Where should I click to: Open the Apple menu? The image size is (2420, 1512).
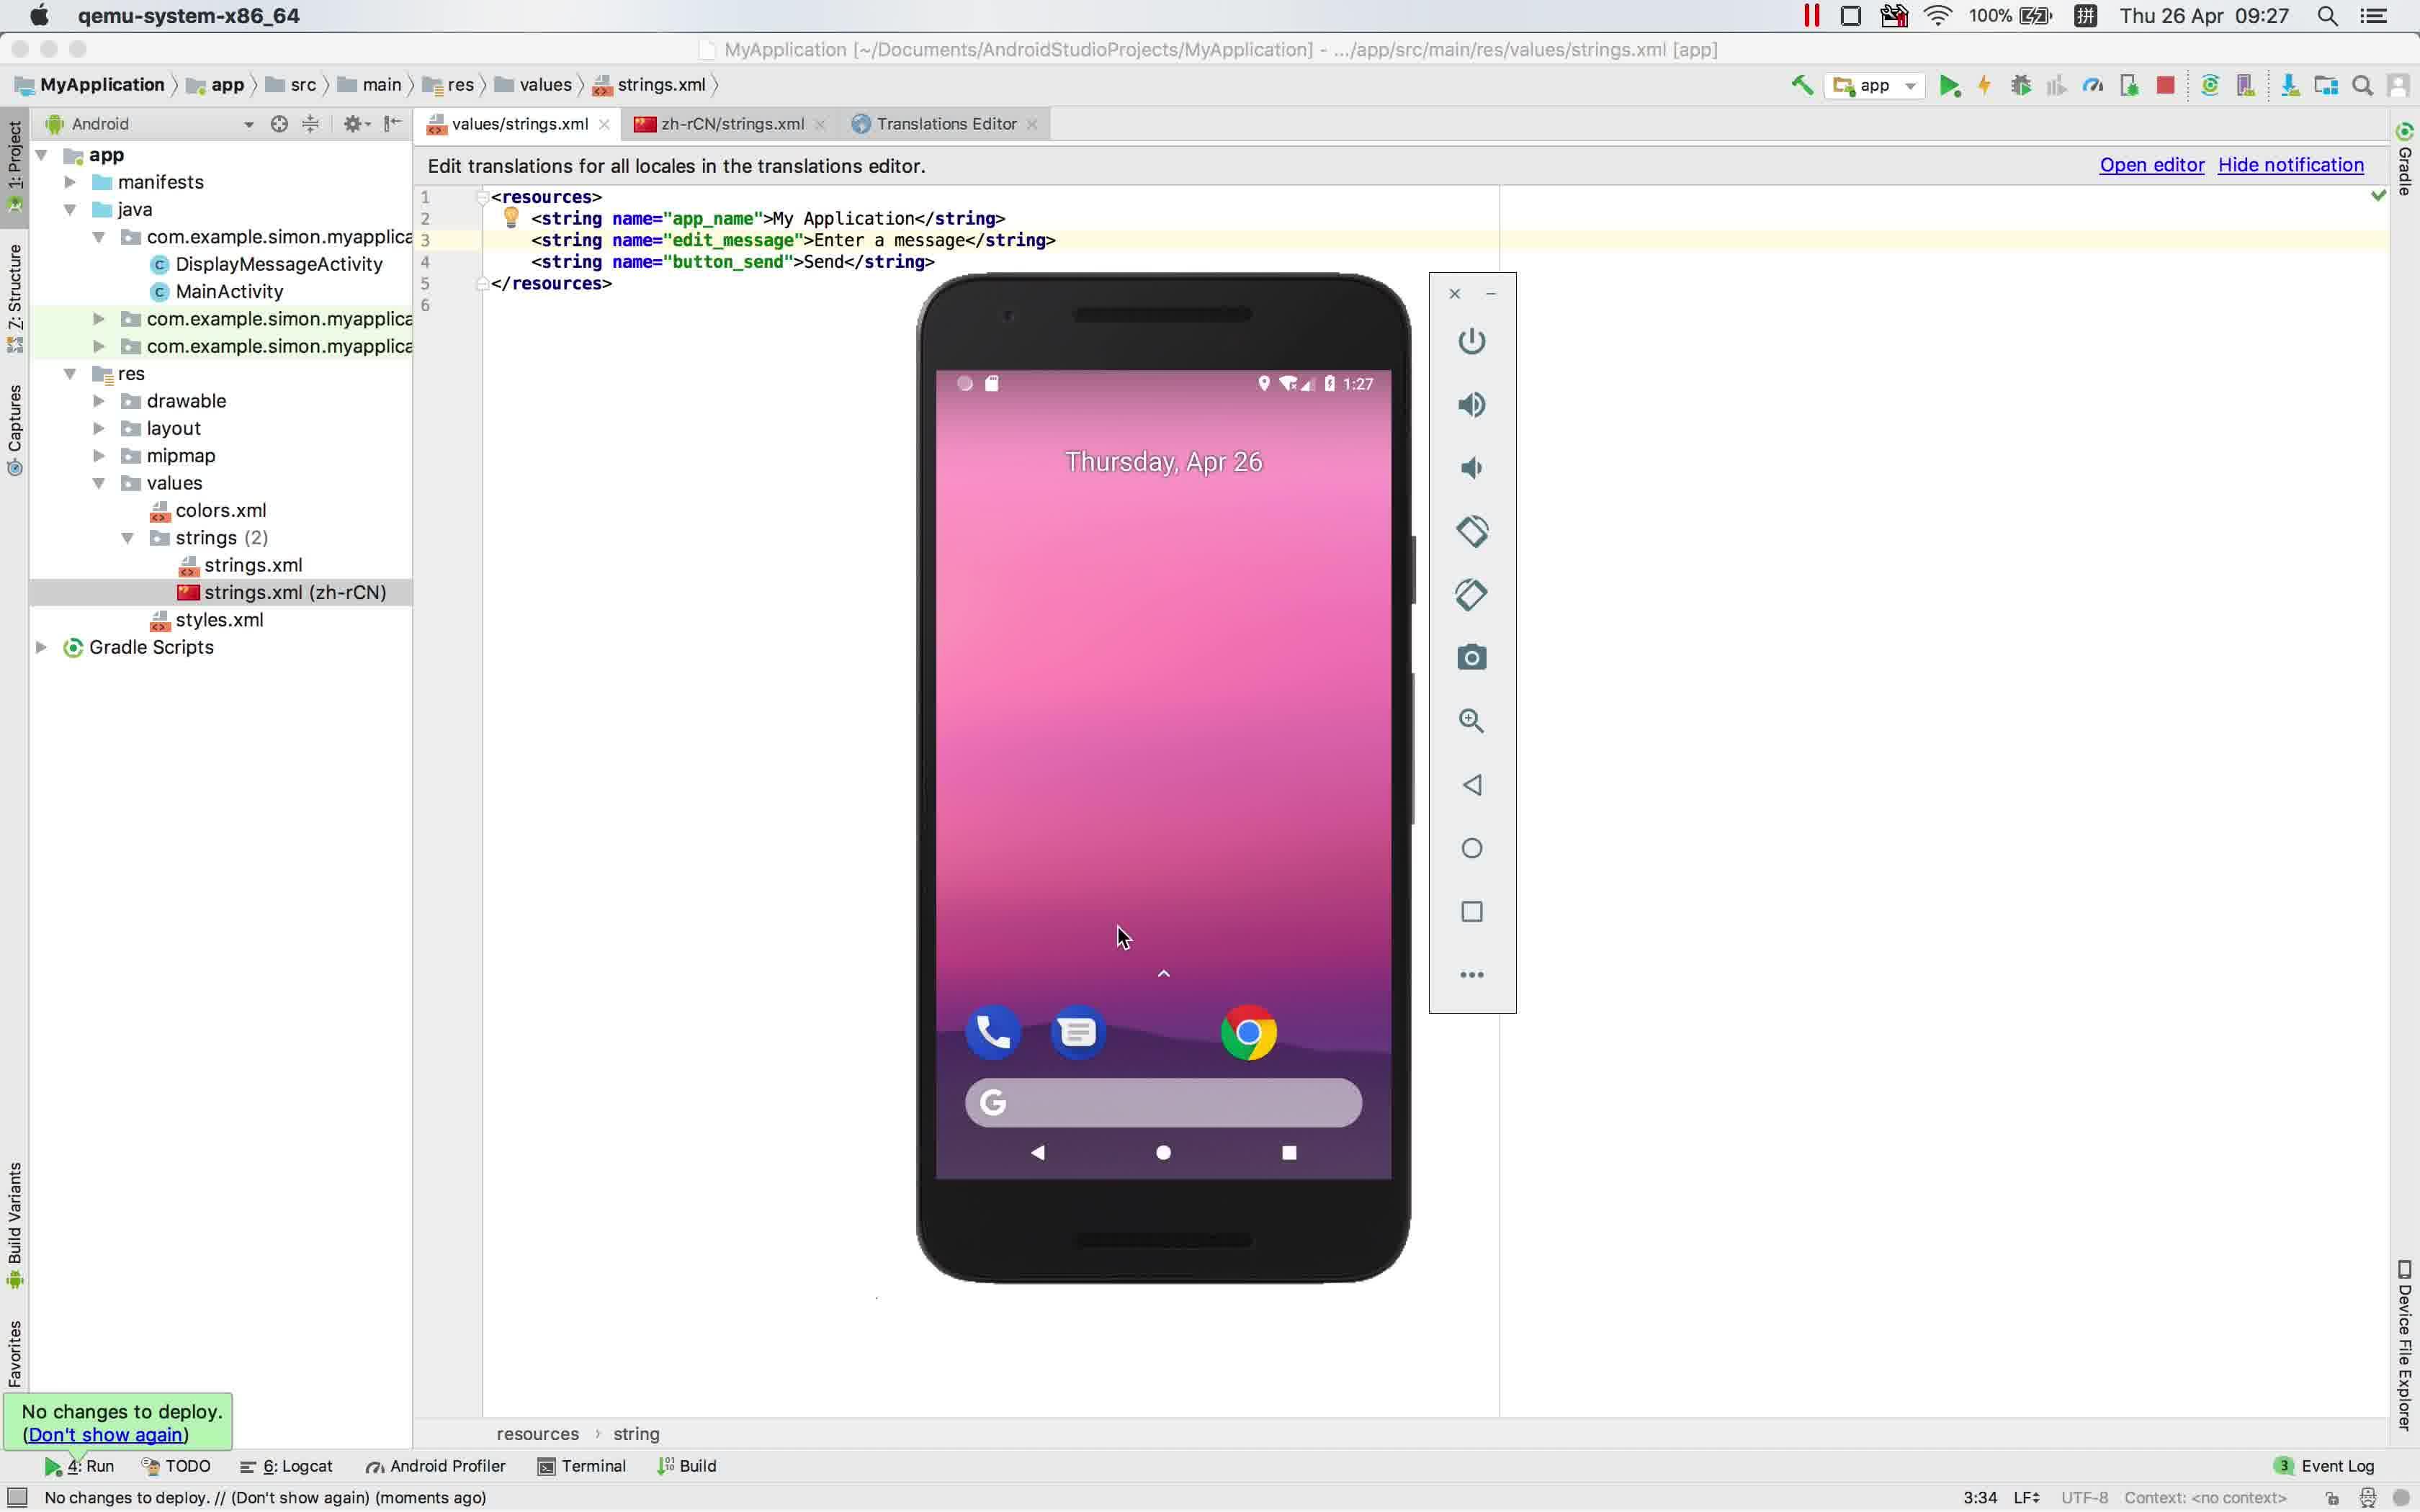(x=38, y=16)
